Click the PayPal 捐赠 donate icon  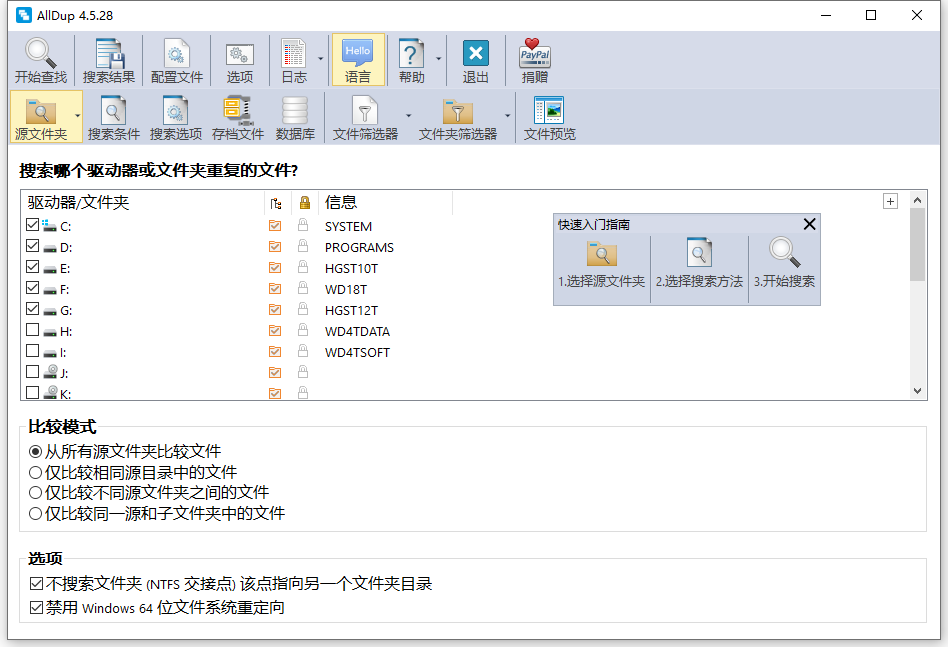pos(534,53)
